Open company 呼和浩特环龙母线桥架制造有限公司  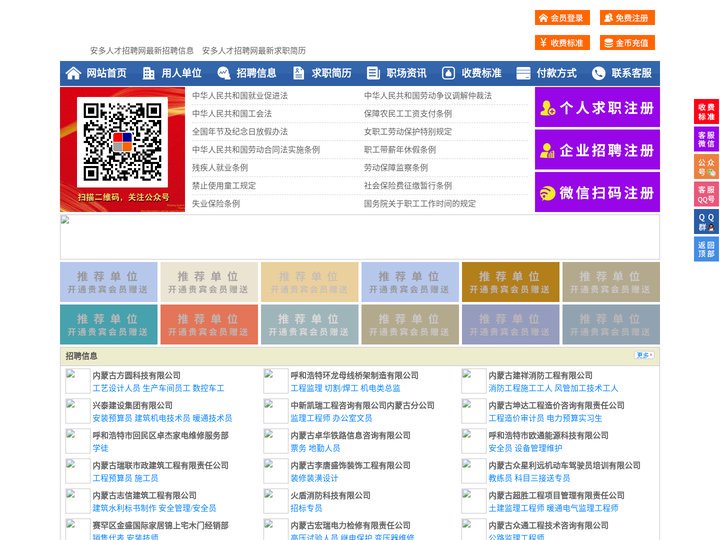pyautogui.click(x=354, y=375)
